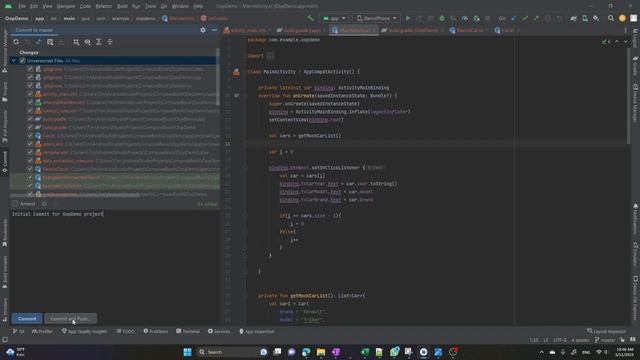
Task: Click the Group By icon in commit toolbar
Action: 76,42
